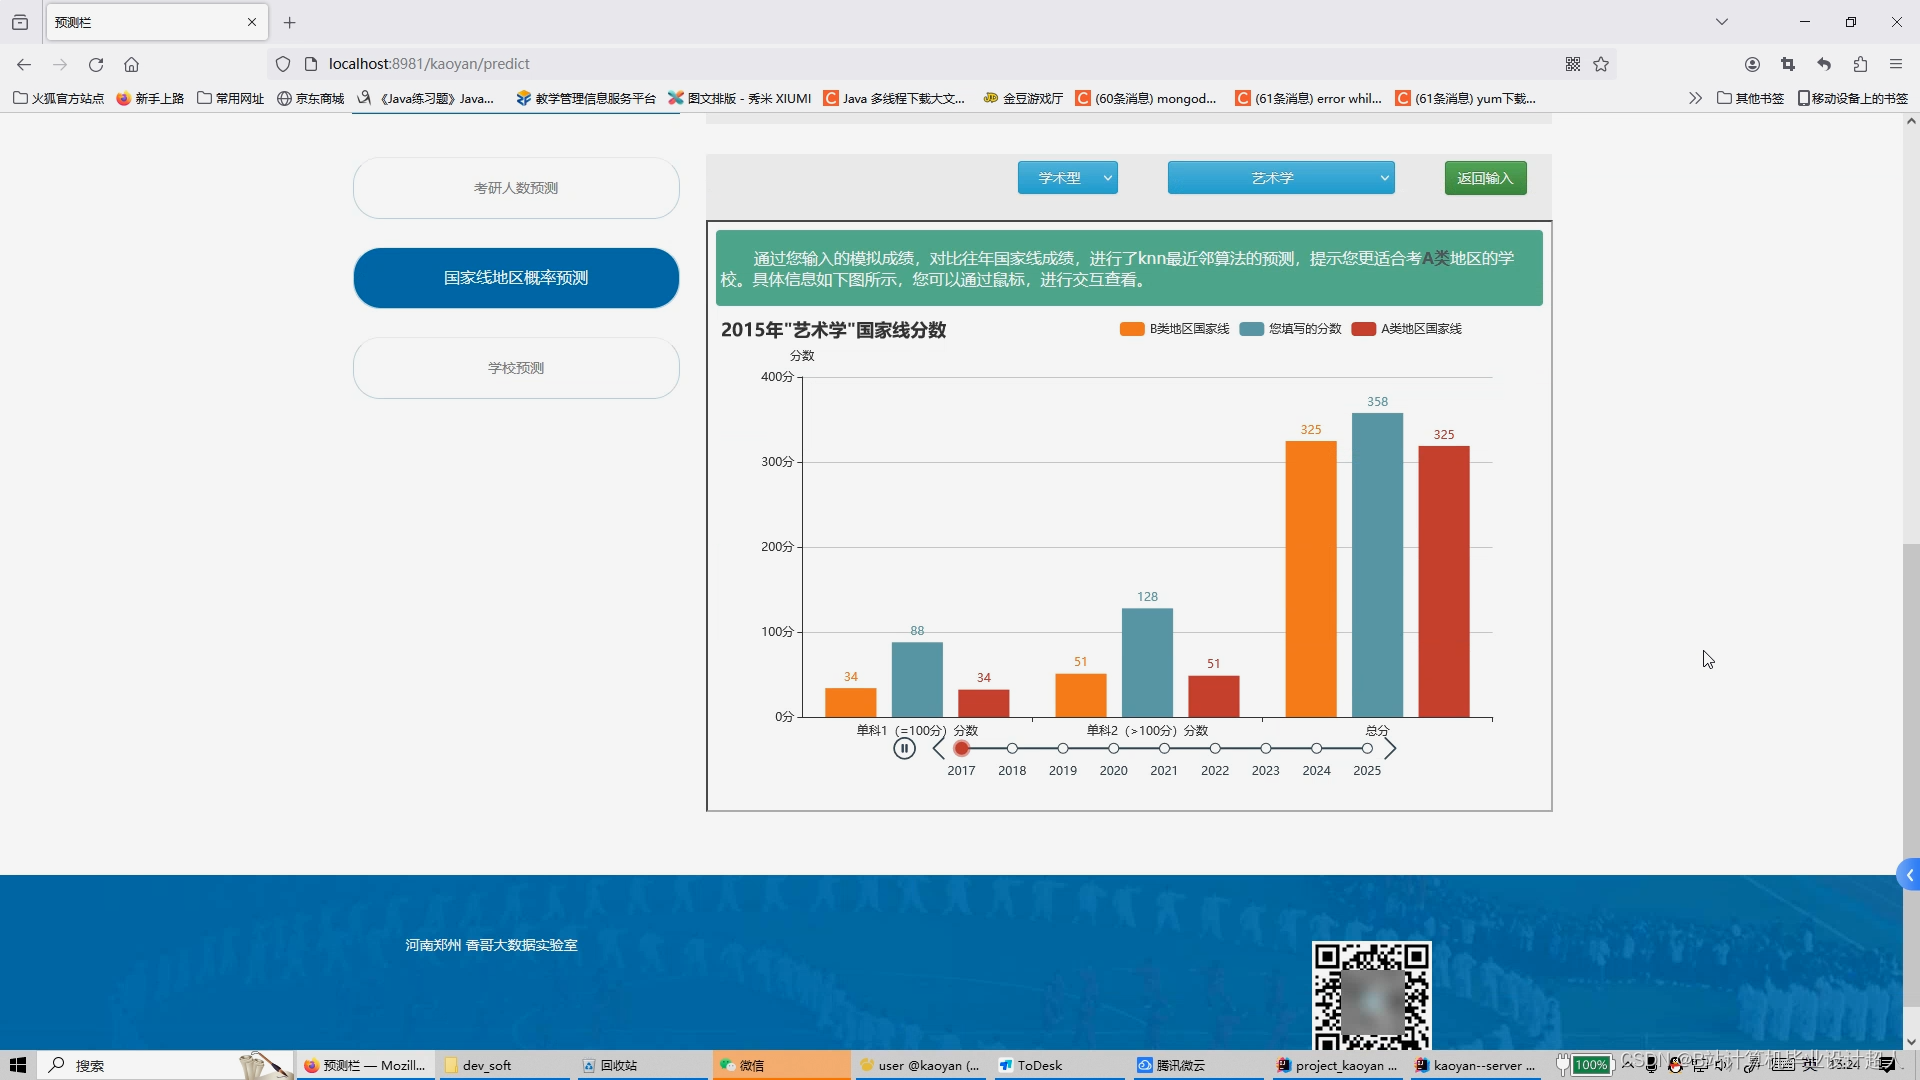Select 2021 on the year timeline

click(x=1164, y=749)
